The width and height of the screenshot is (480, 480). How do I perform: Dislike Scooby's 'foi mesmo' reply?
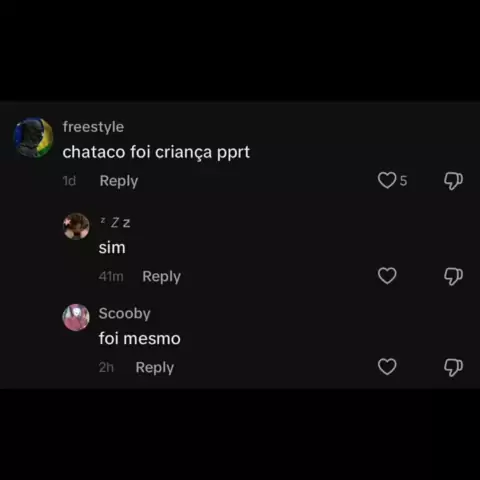click(x=453, y=367)
